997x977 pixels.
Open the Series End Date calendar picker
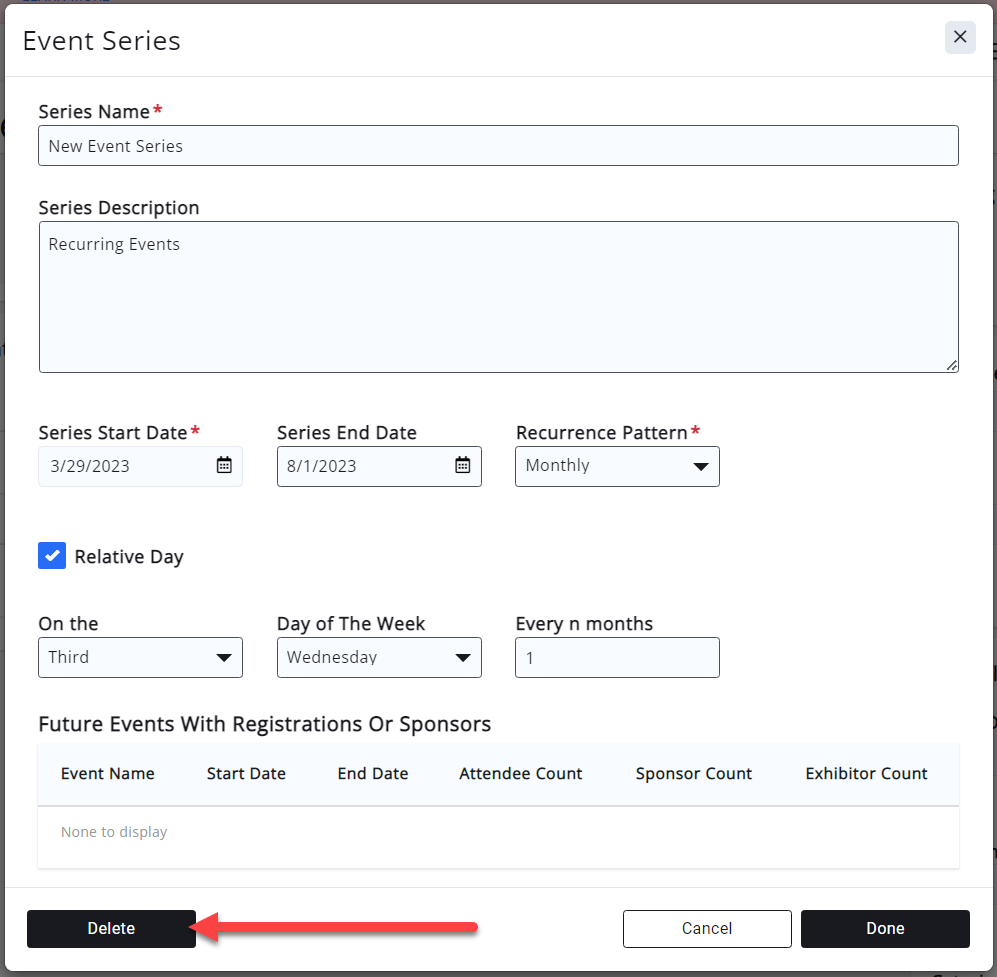click(462, 465)
